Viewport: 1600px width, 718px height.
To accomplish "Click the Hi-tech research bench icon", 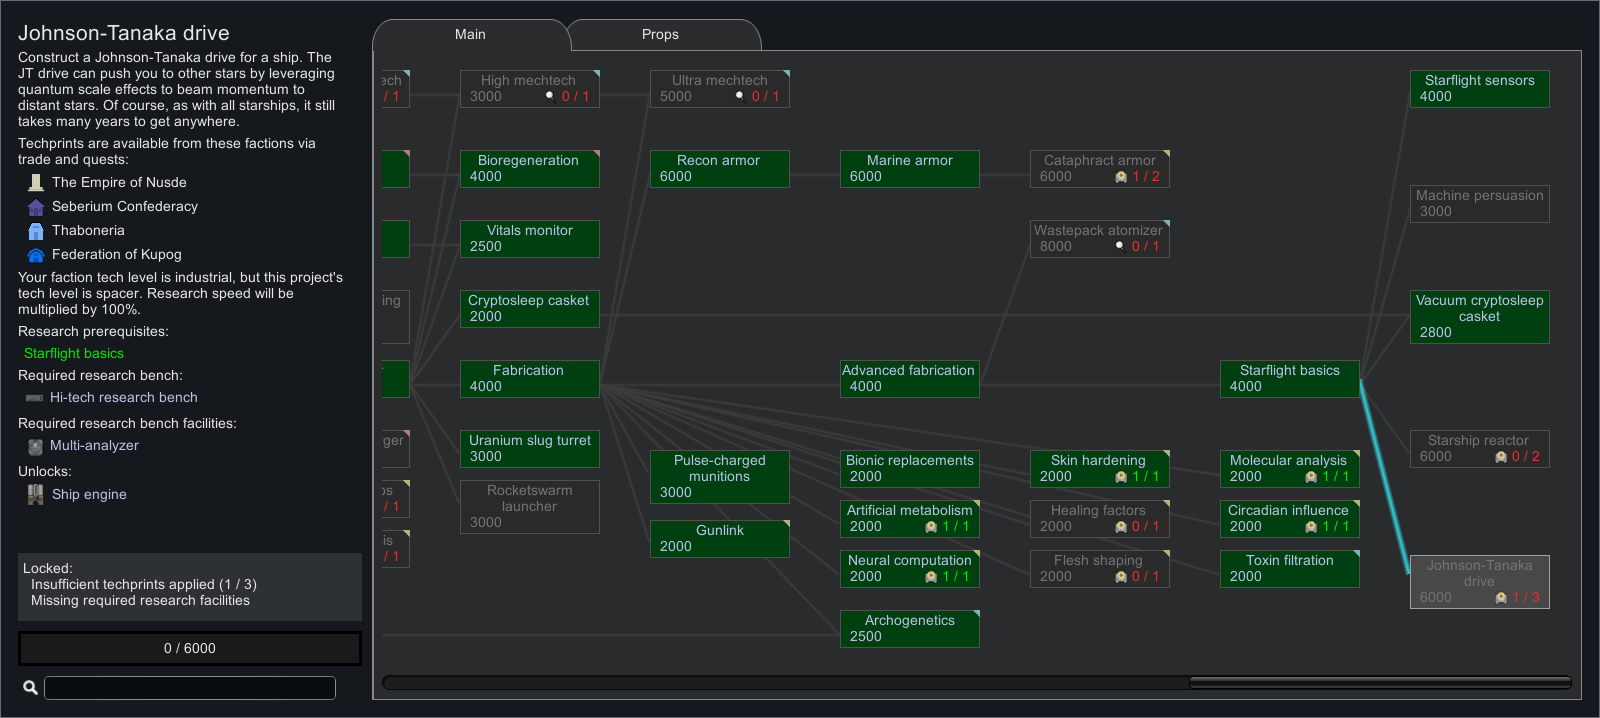I will click(x=35, y=398).
